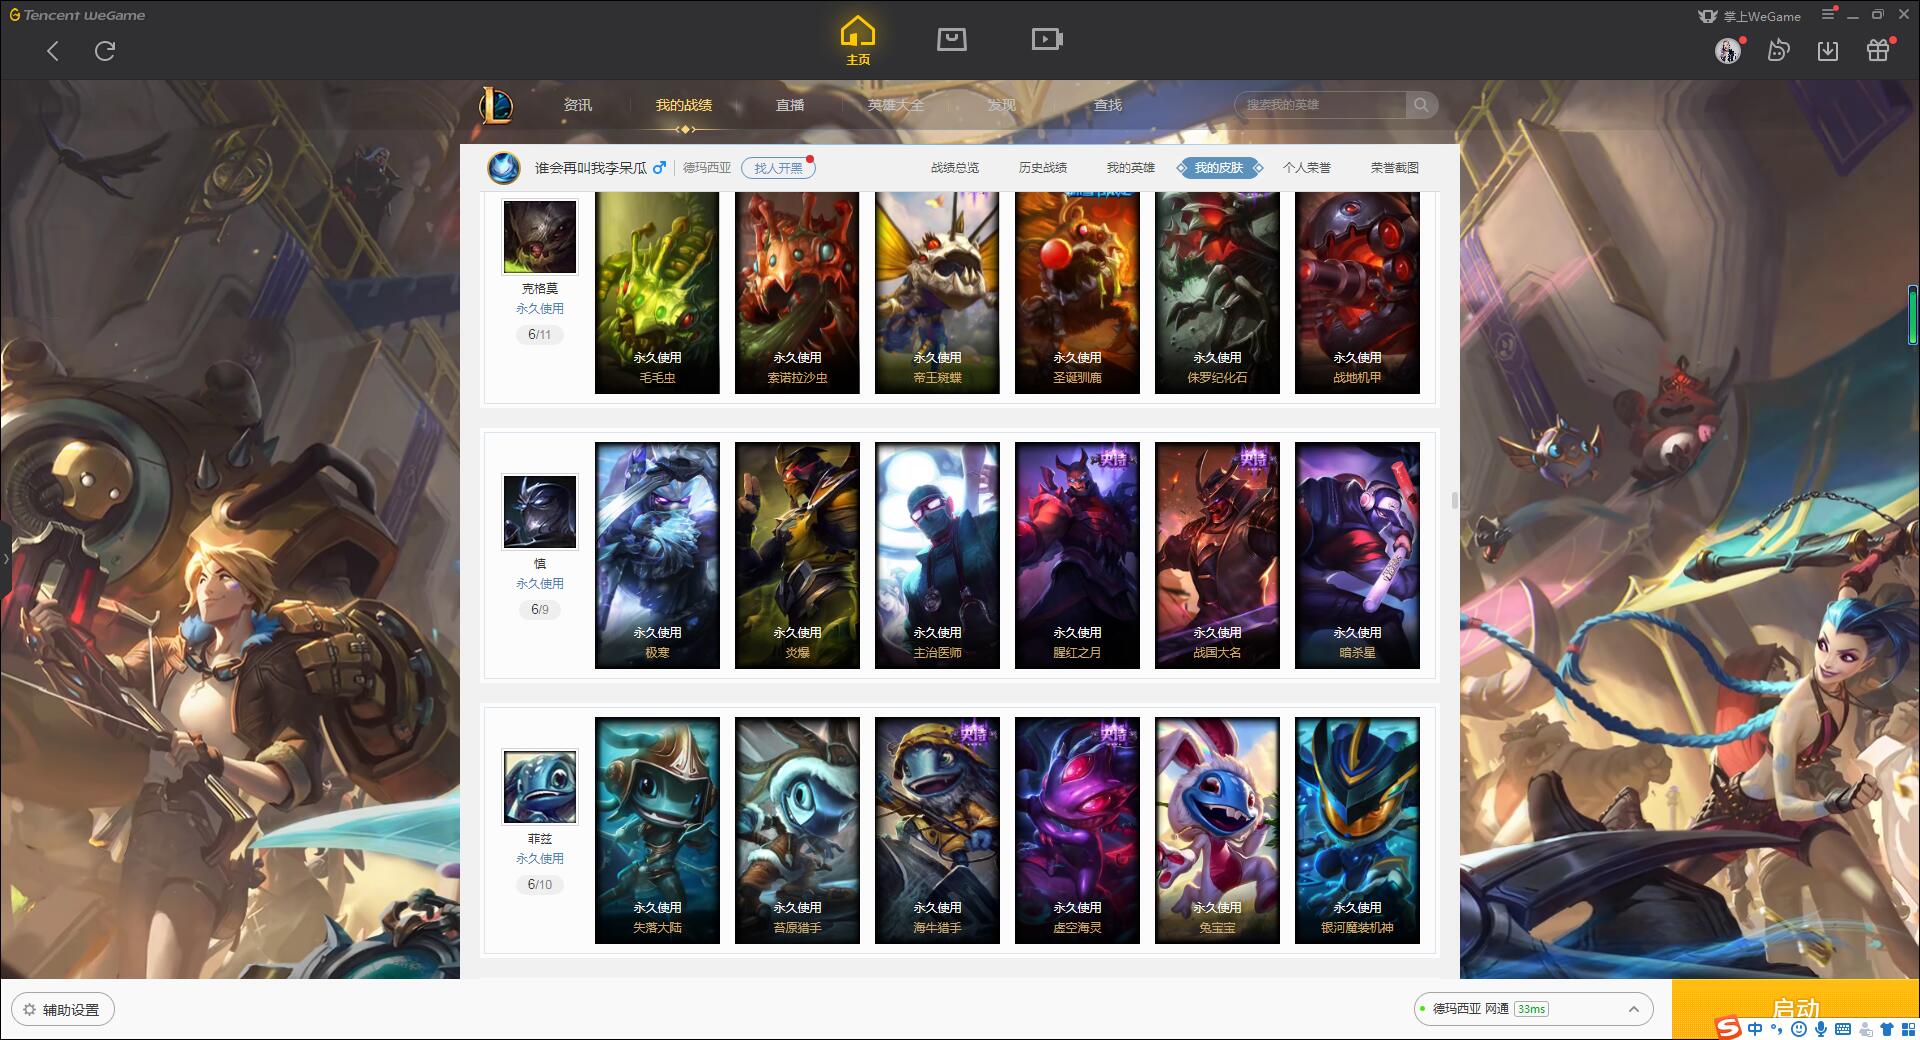Open the 直播 live stream tab
1920x1040 pixels.
coord(790,105)
